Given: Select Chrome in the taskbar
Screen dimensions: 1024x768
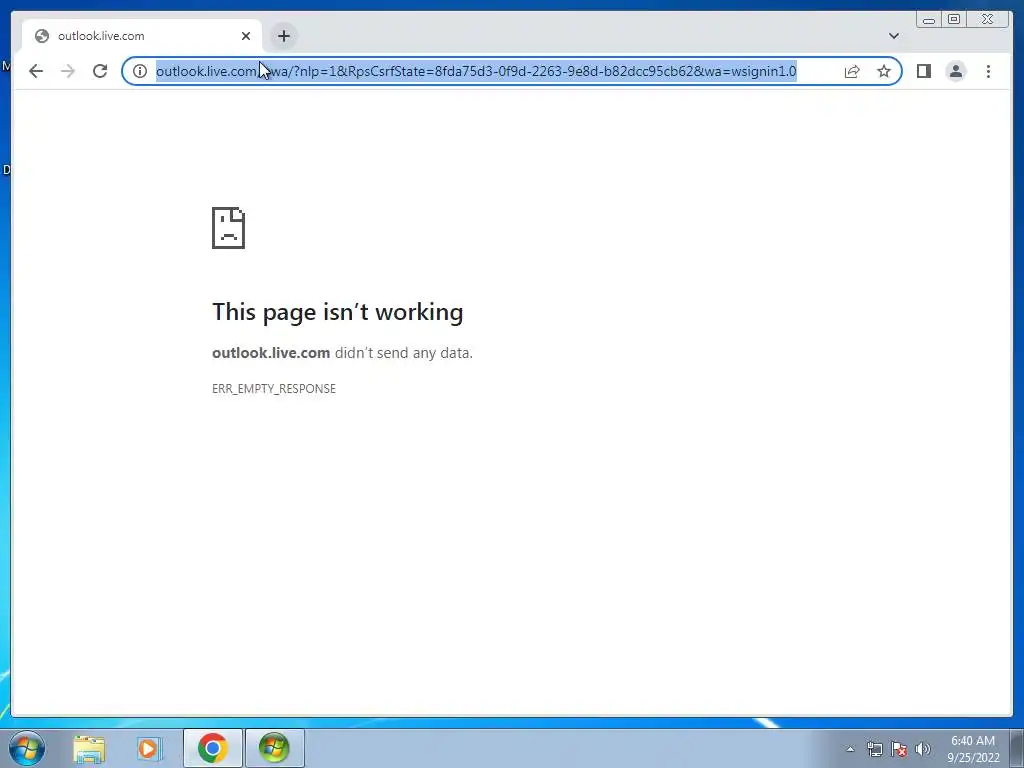Looking at the screenshot, I should click(212, 748).
